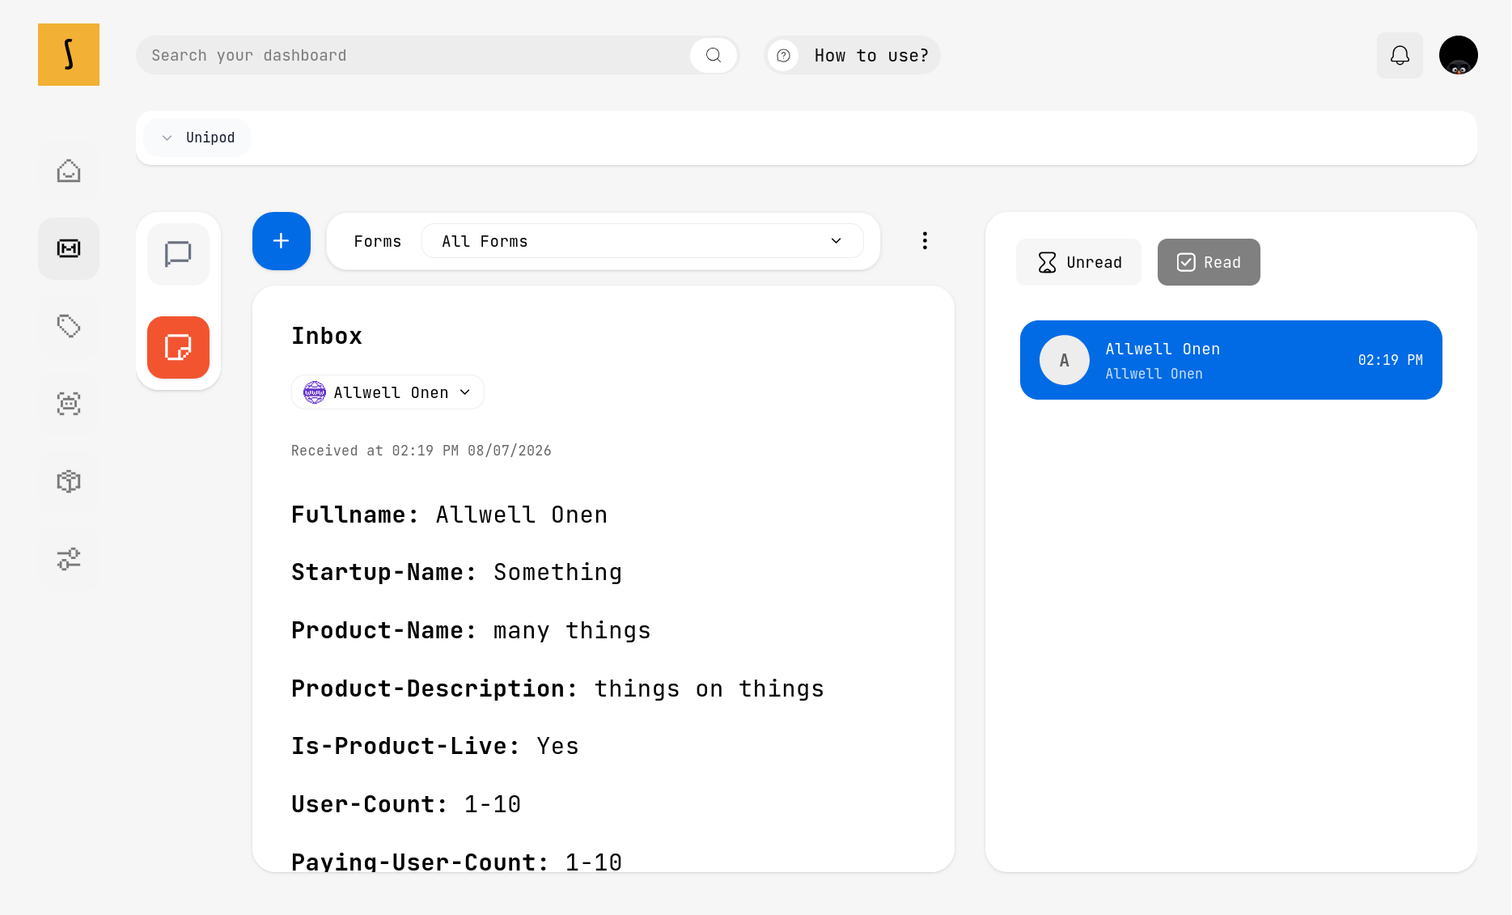Show Unread messages tab

coord(1079,262)
